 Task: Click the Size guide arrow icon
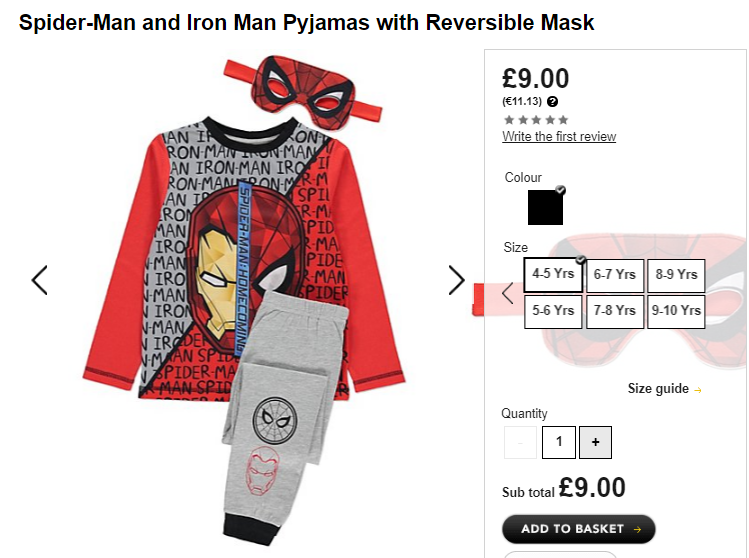coord(698,390)
